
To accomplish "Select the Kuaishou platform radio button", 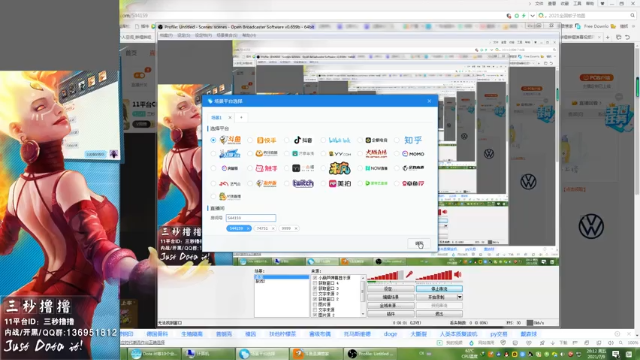I will tap(250, 140).
